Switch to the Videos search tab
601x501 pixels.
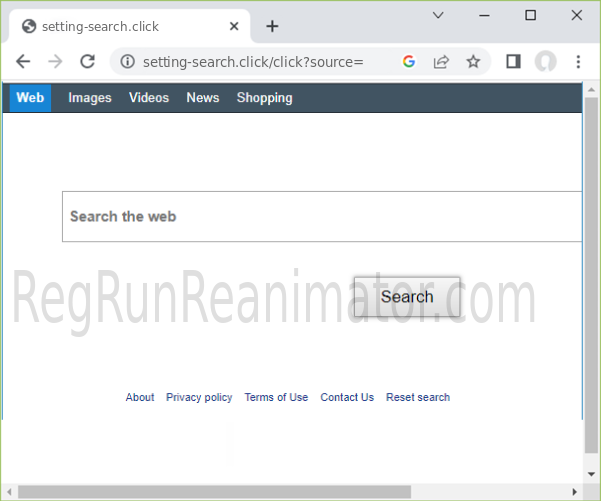click(x=149, y=98)
